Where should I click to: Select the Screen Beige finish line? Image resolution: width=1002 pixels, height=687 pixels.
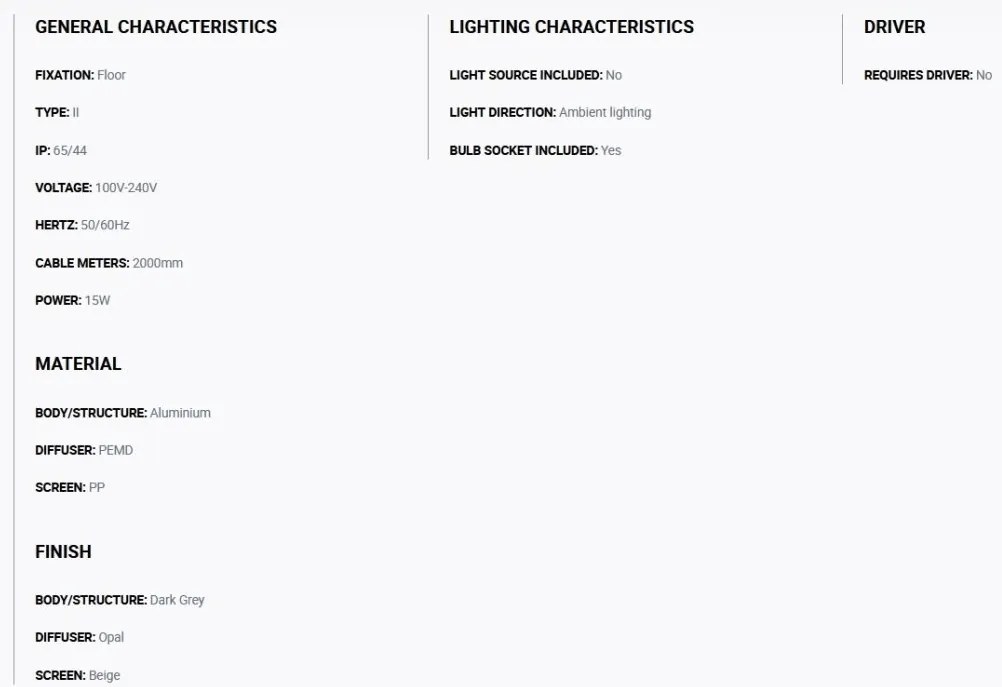[77, 675]
